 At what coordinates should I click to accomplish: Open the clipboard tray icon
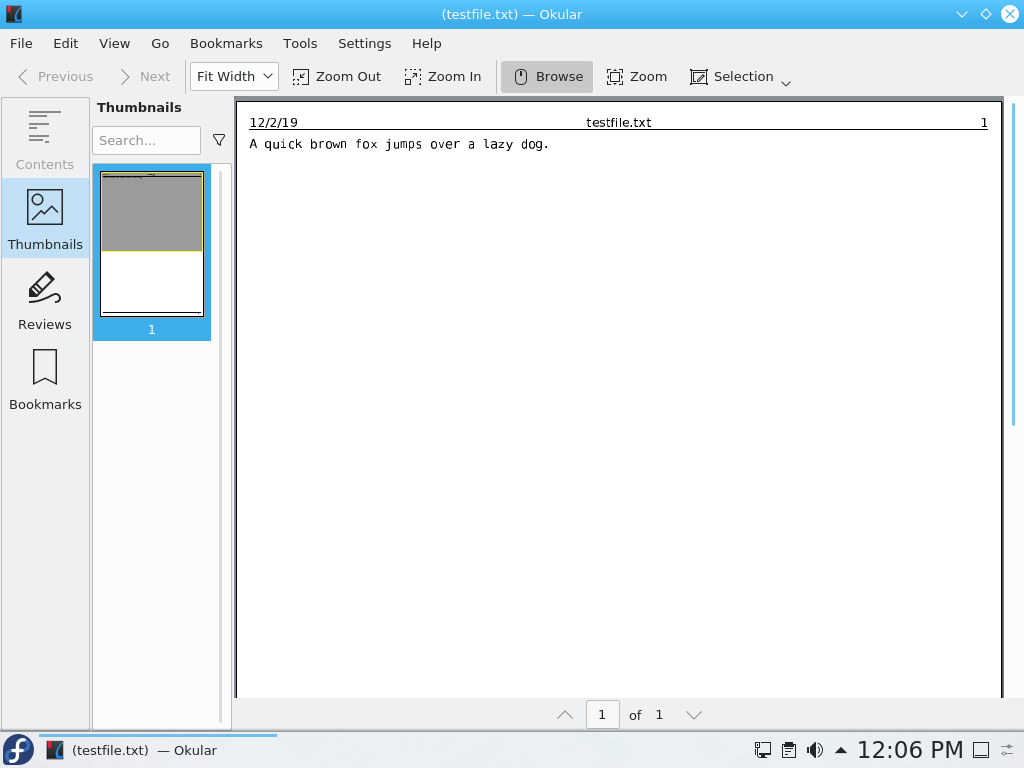point(789,750)
